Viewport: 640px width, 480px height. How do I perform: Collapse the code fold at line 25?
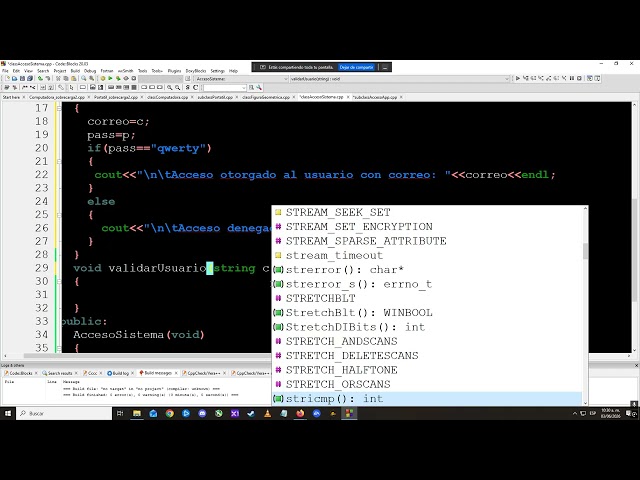coord(59,215)
